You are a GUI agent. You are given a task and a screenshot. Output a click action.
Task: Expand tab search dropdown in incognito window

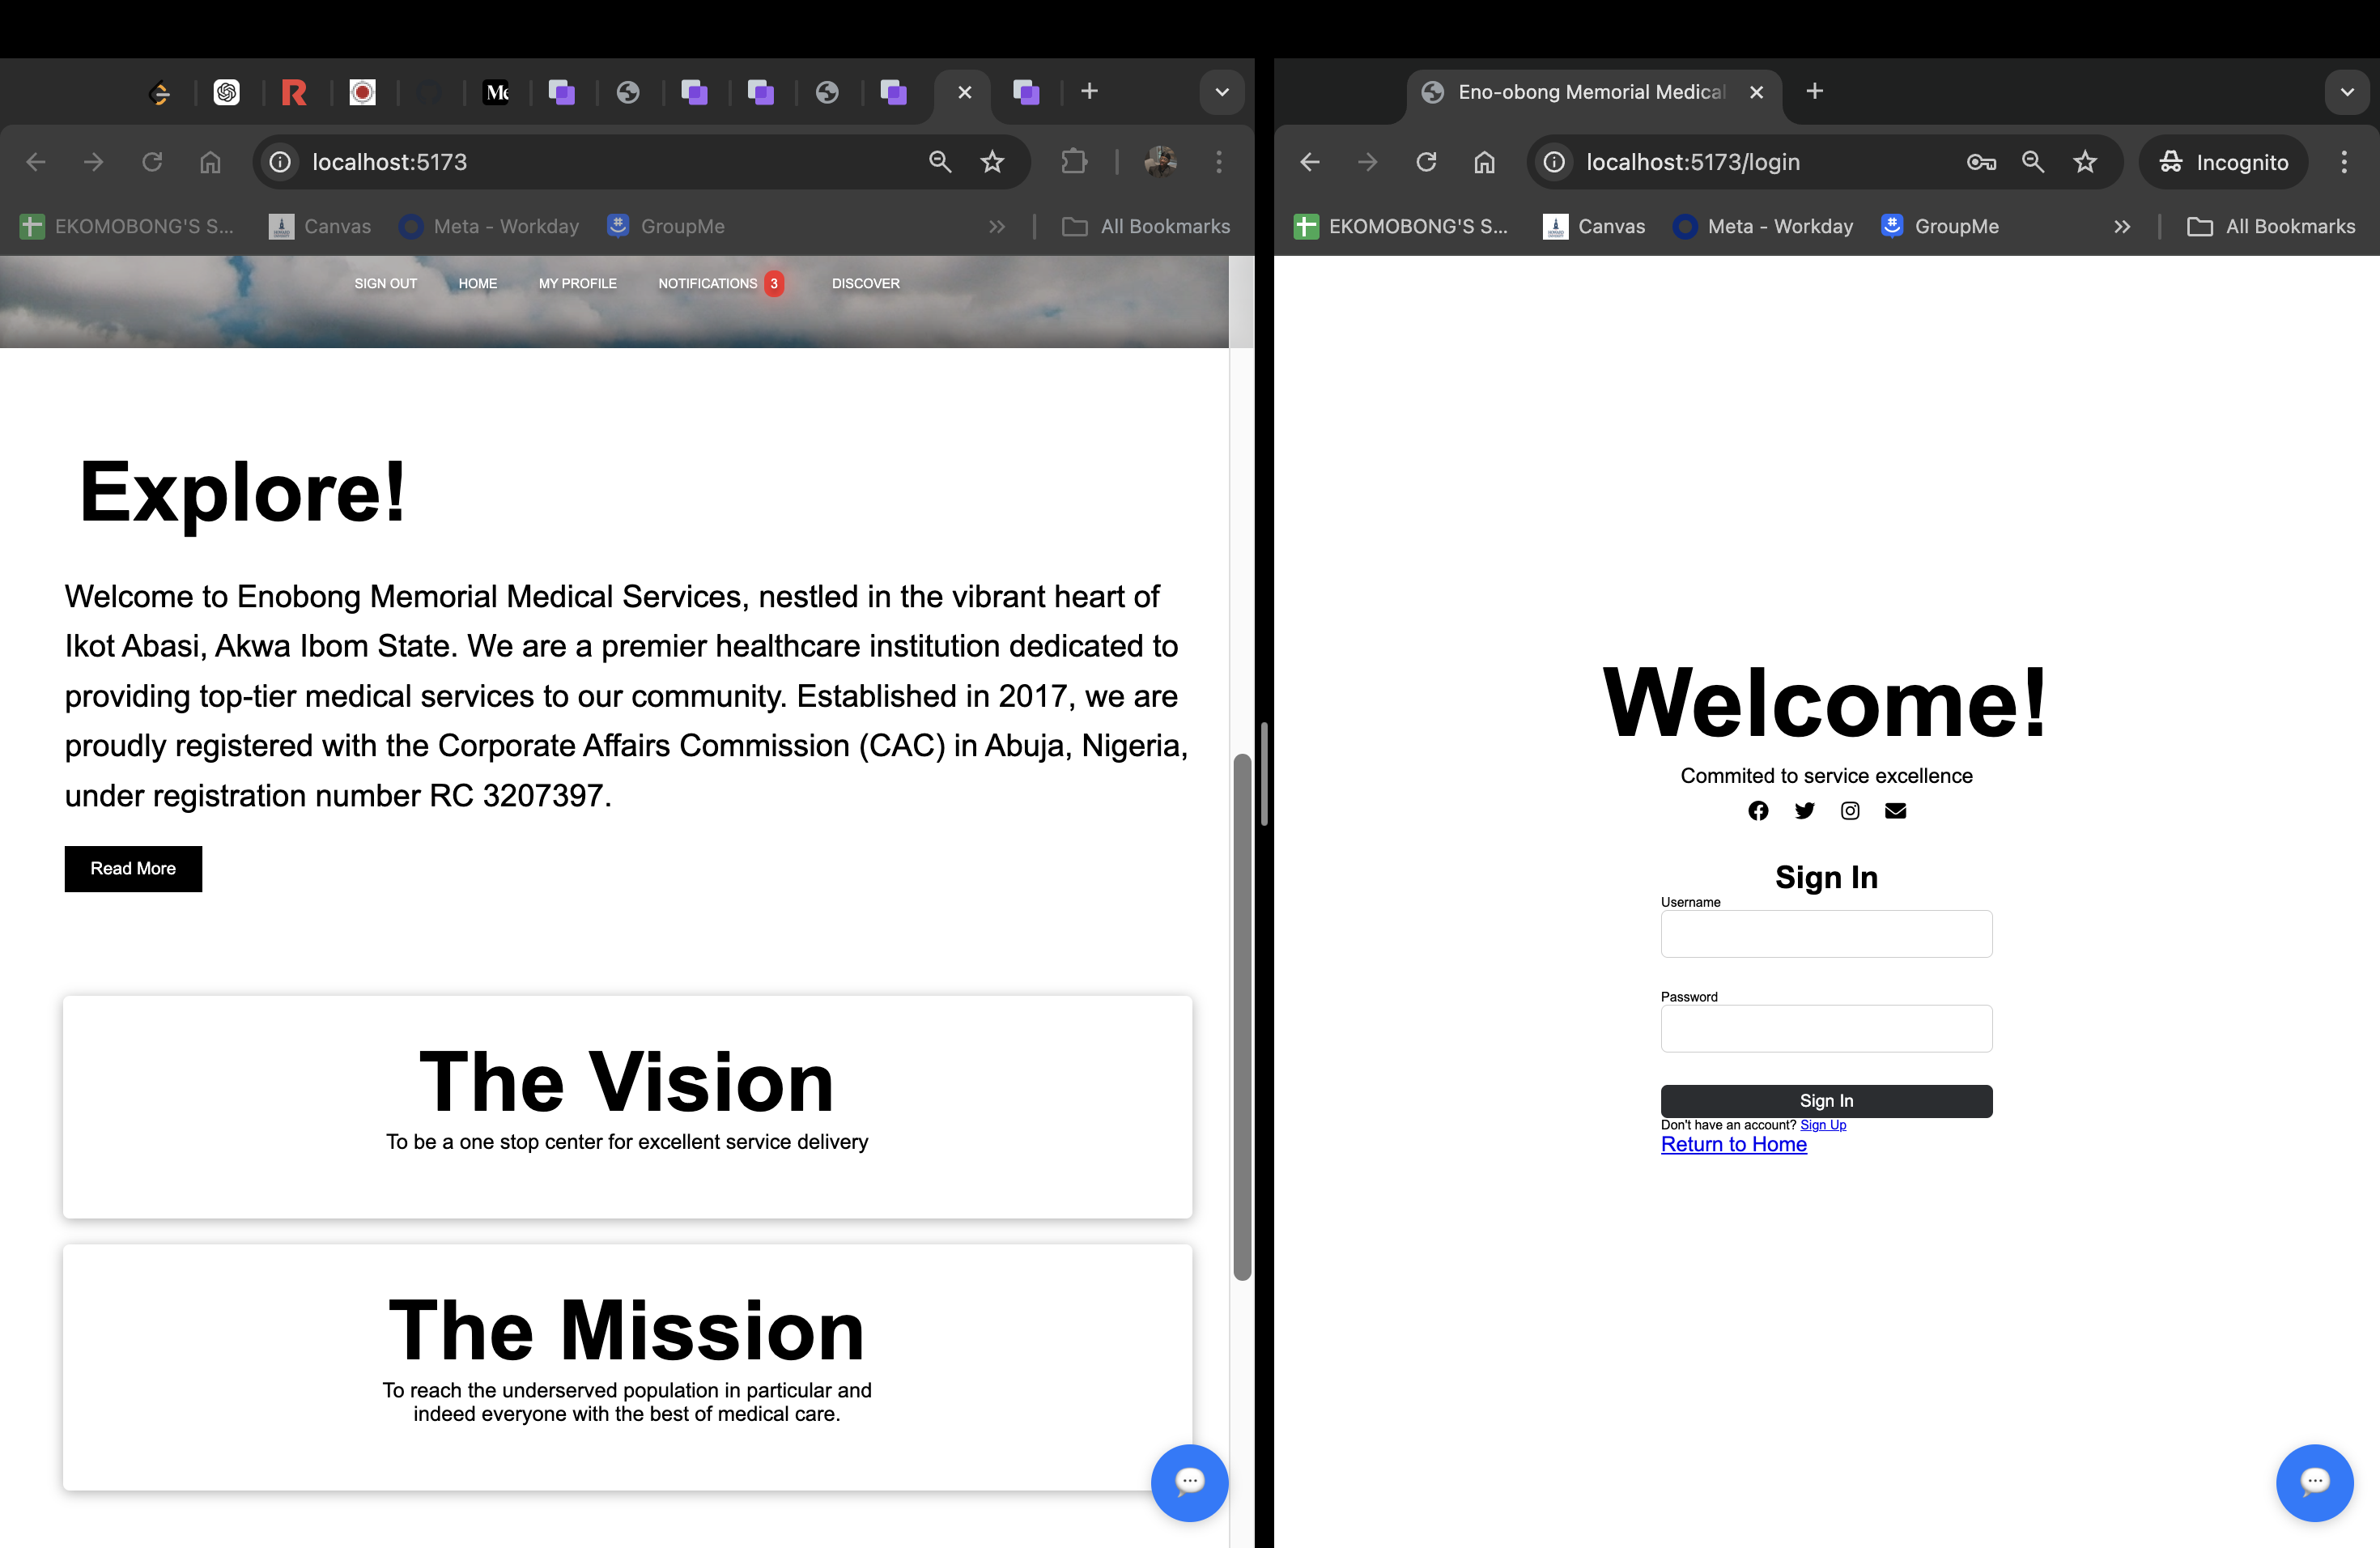(x=2347, y=92)
